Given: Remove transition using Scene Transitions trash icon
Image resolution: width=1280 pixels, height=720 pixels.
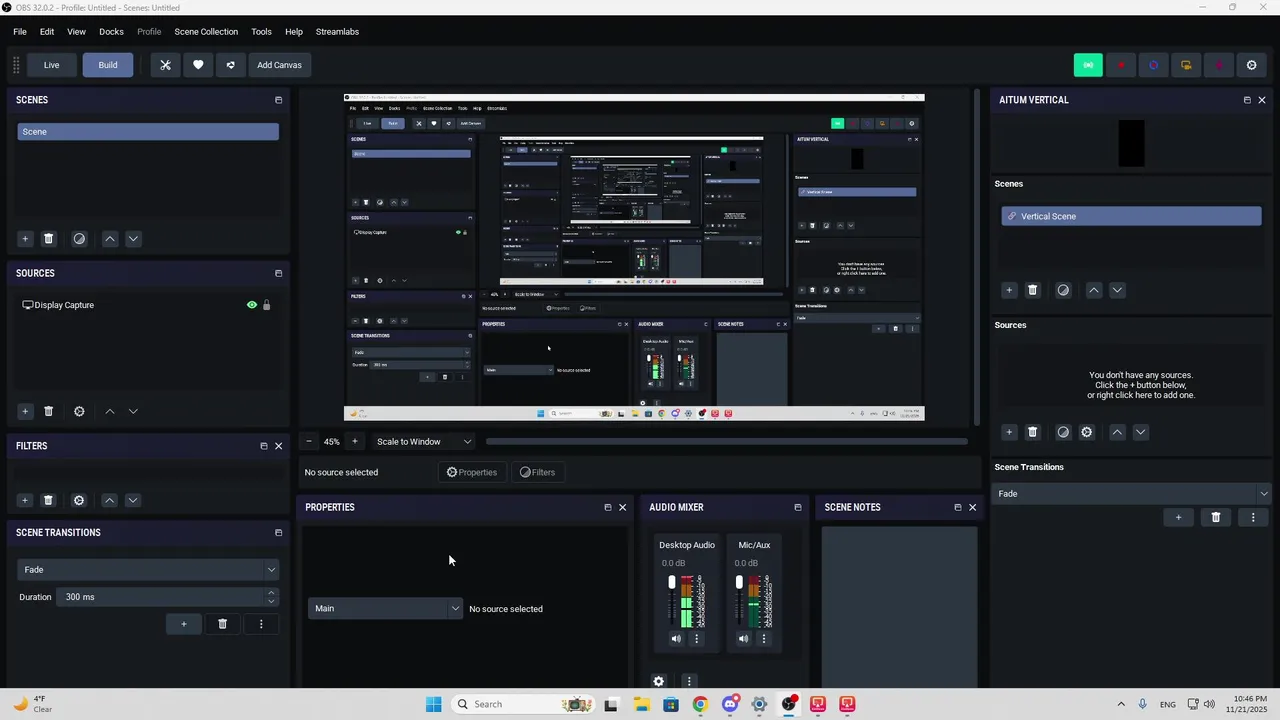Looking at the screenshot, I should tap(222, 624).
